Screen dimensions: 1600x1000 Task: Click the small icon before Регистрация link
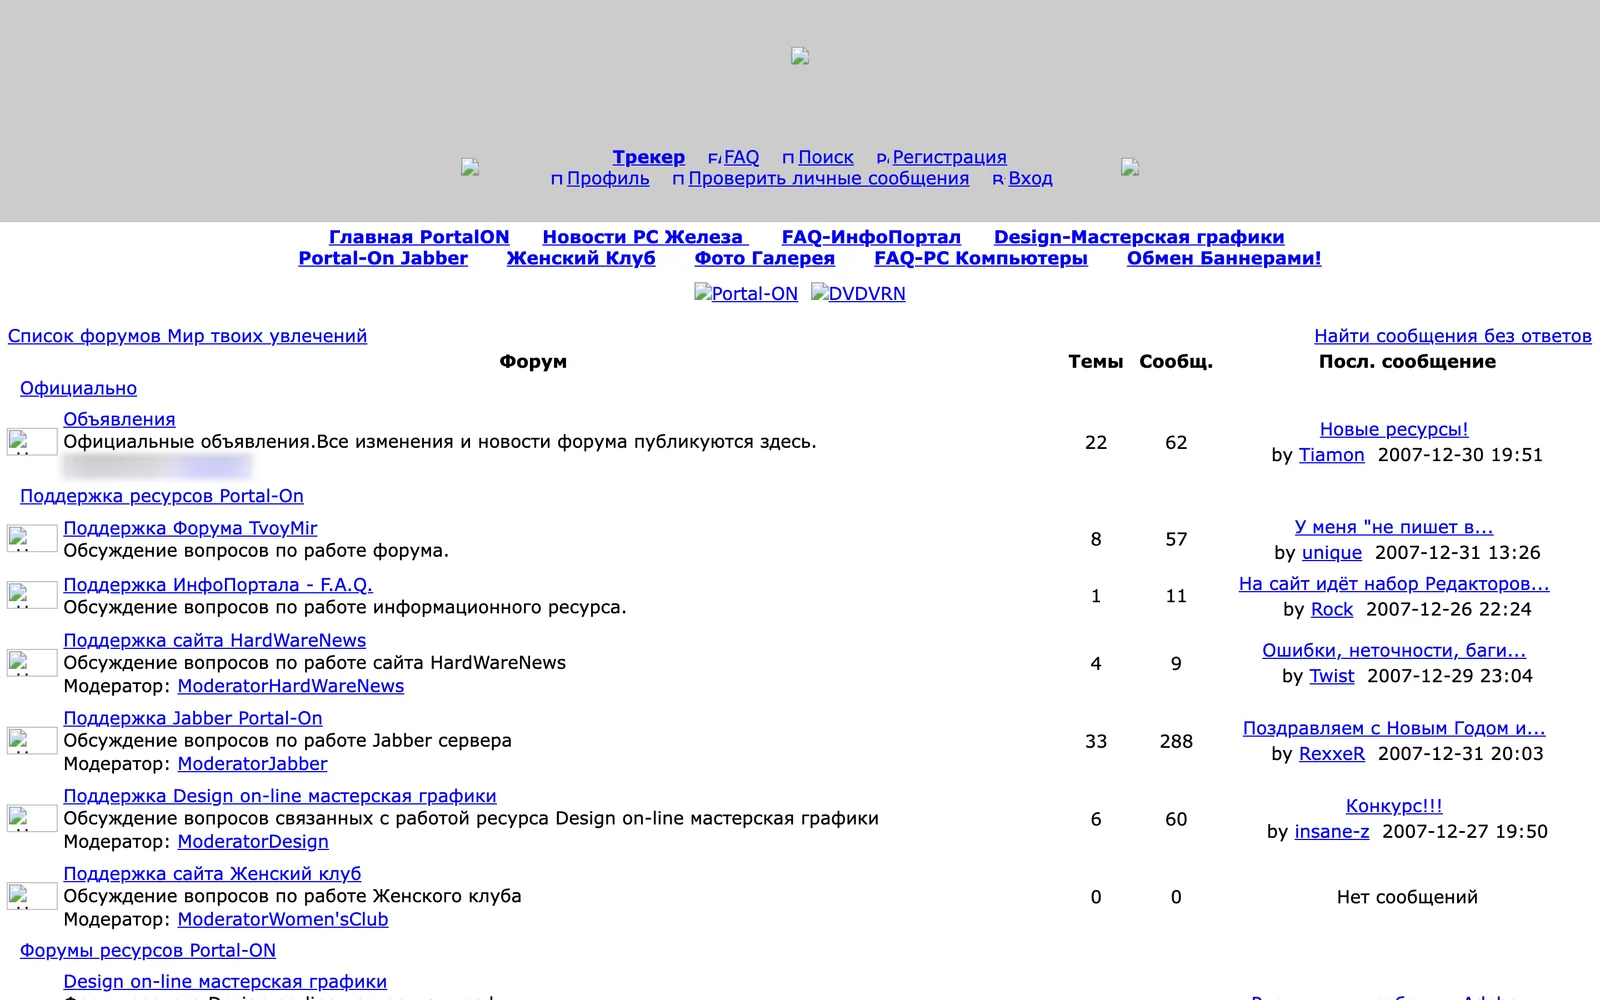tap(882, 158)
